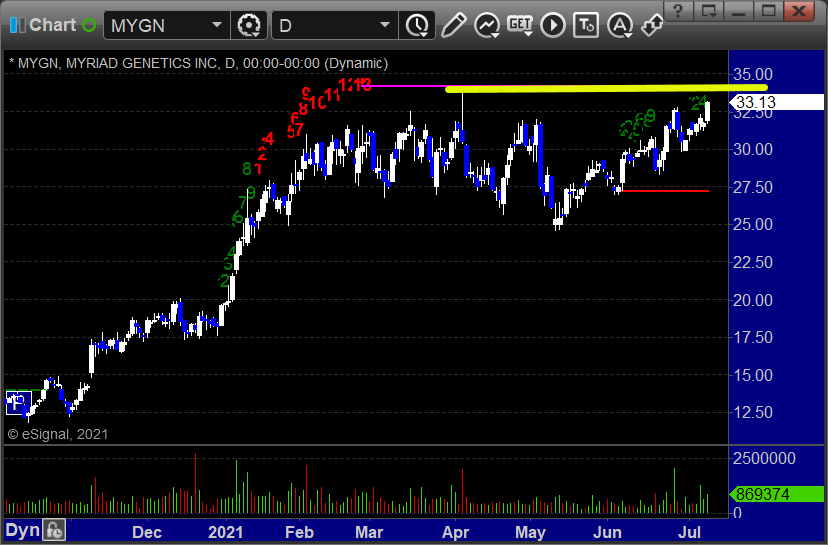The height and width of the screenshot is (545, 828).
Task: Start bar replay with play icon
Action: pos(553,25)
